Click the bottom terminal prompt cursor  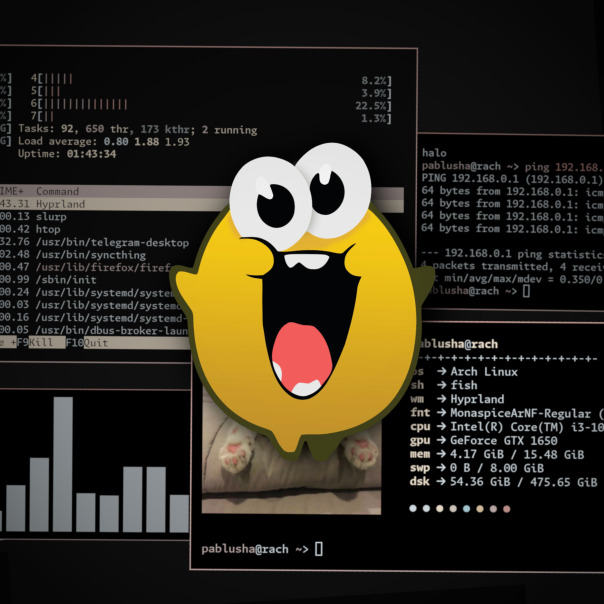(x=319, y=549)
